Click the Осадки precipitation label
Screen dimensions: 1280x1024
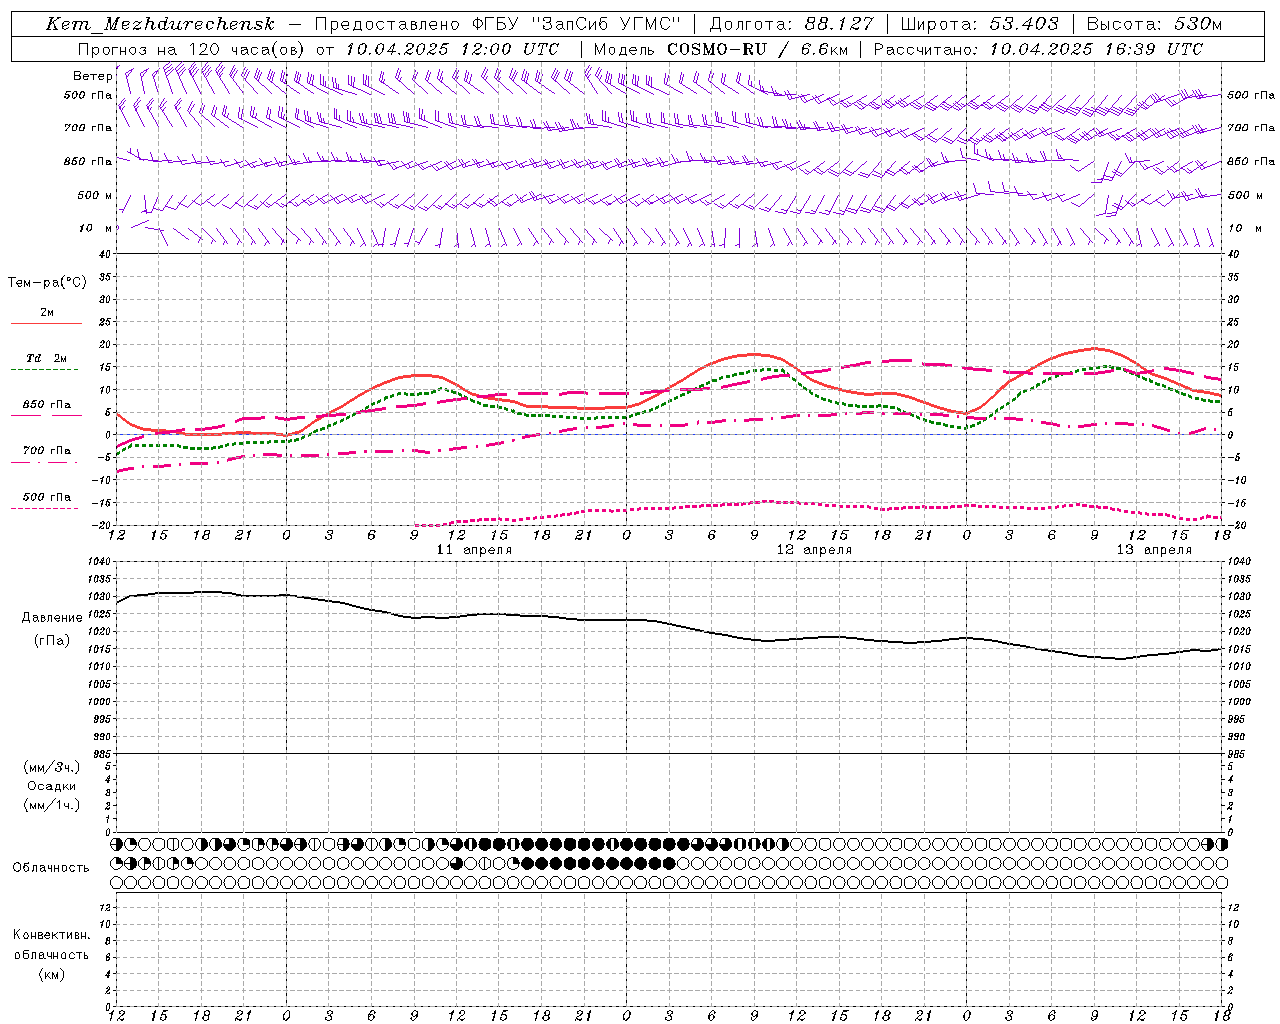pos(52,786)
